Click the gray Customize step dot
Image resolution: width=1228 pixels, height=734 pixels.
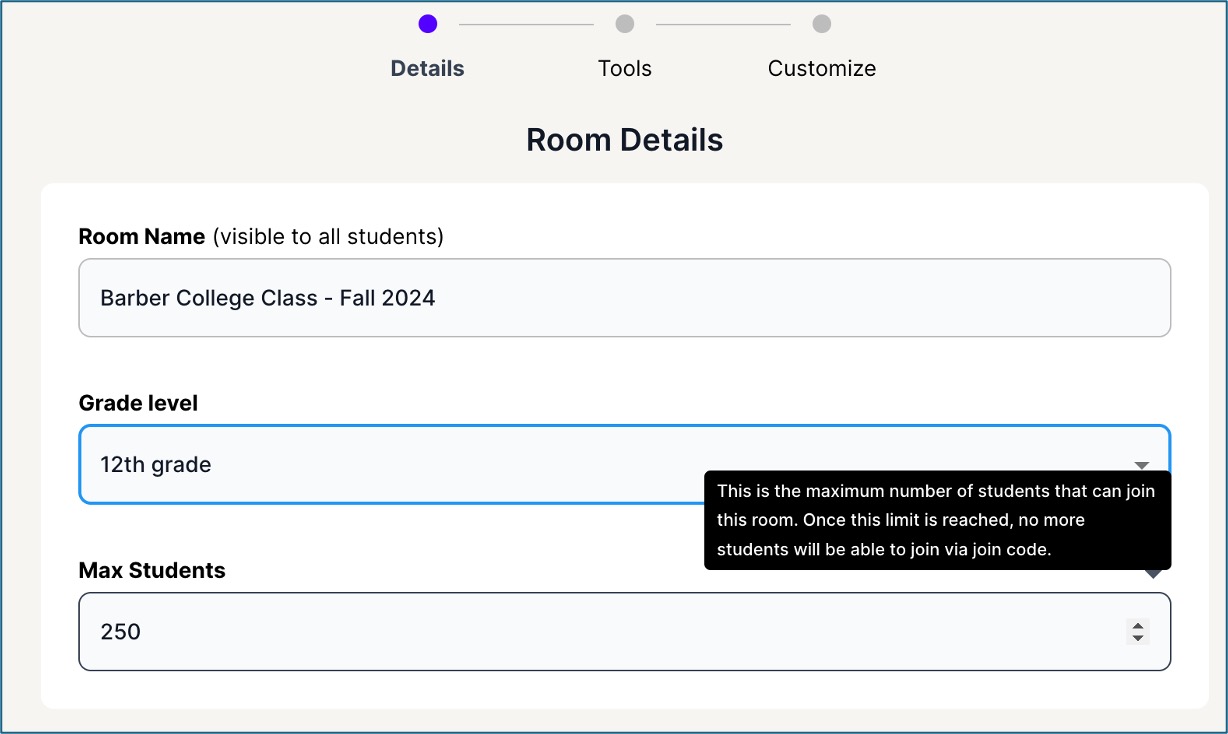coord(821,24)
